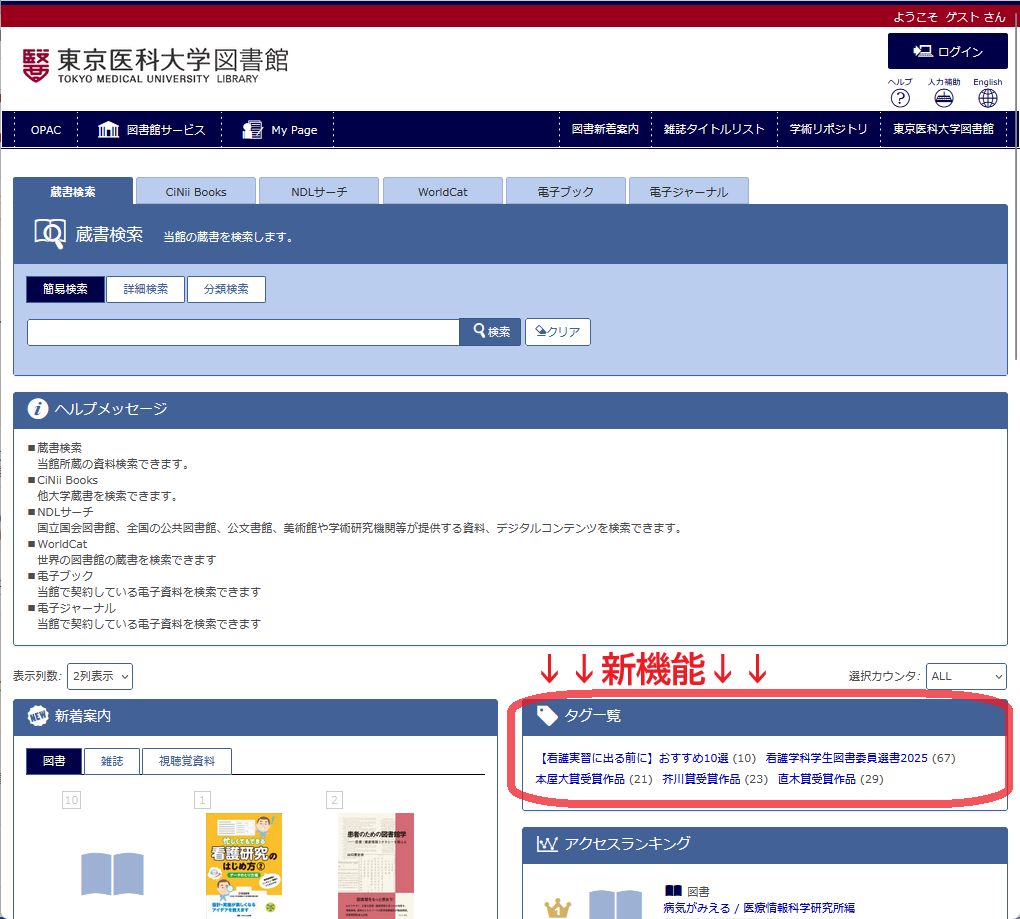Open the 芥川賞受賞作品 tag link
Image resolution: width=1020 pixels, height=919 pixels.
701,779
